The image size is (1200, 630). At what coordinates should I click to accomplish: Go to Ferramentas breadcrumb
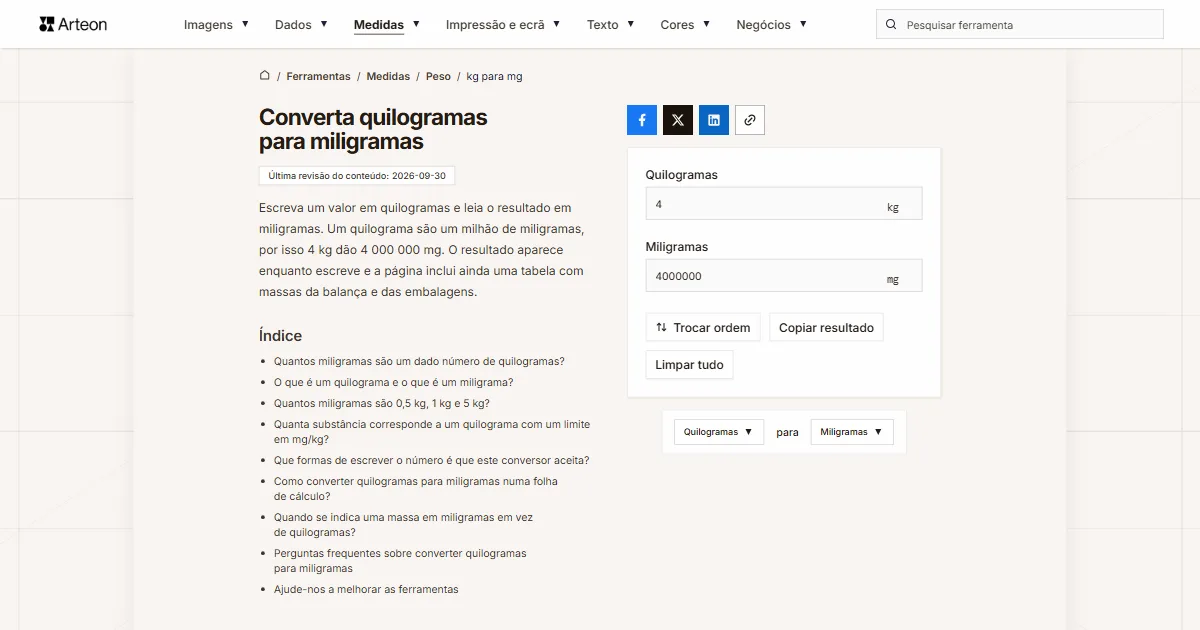[318, 76]
